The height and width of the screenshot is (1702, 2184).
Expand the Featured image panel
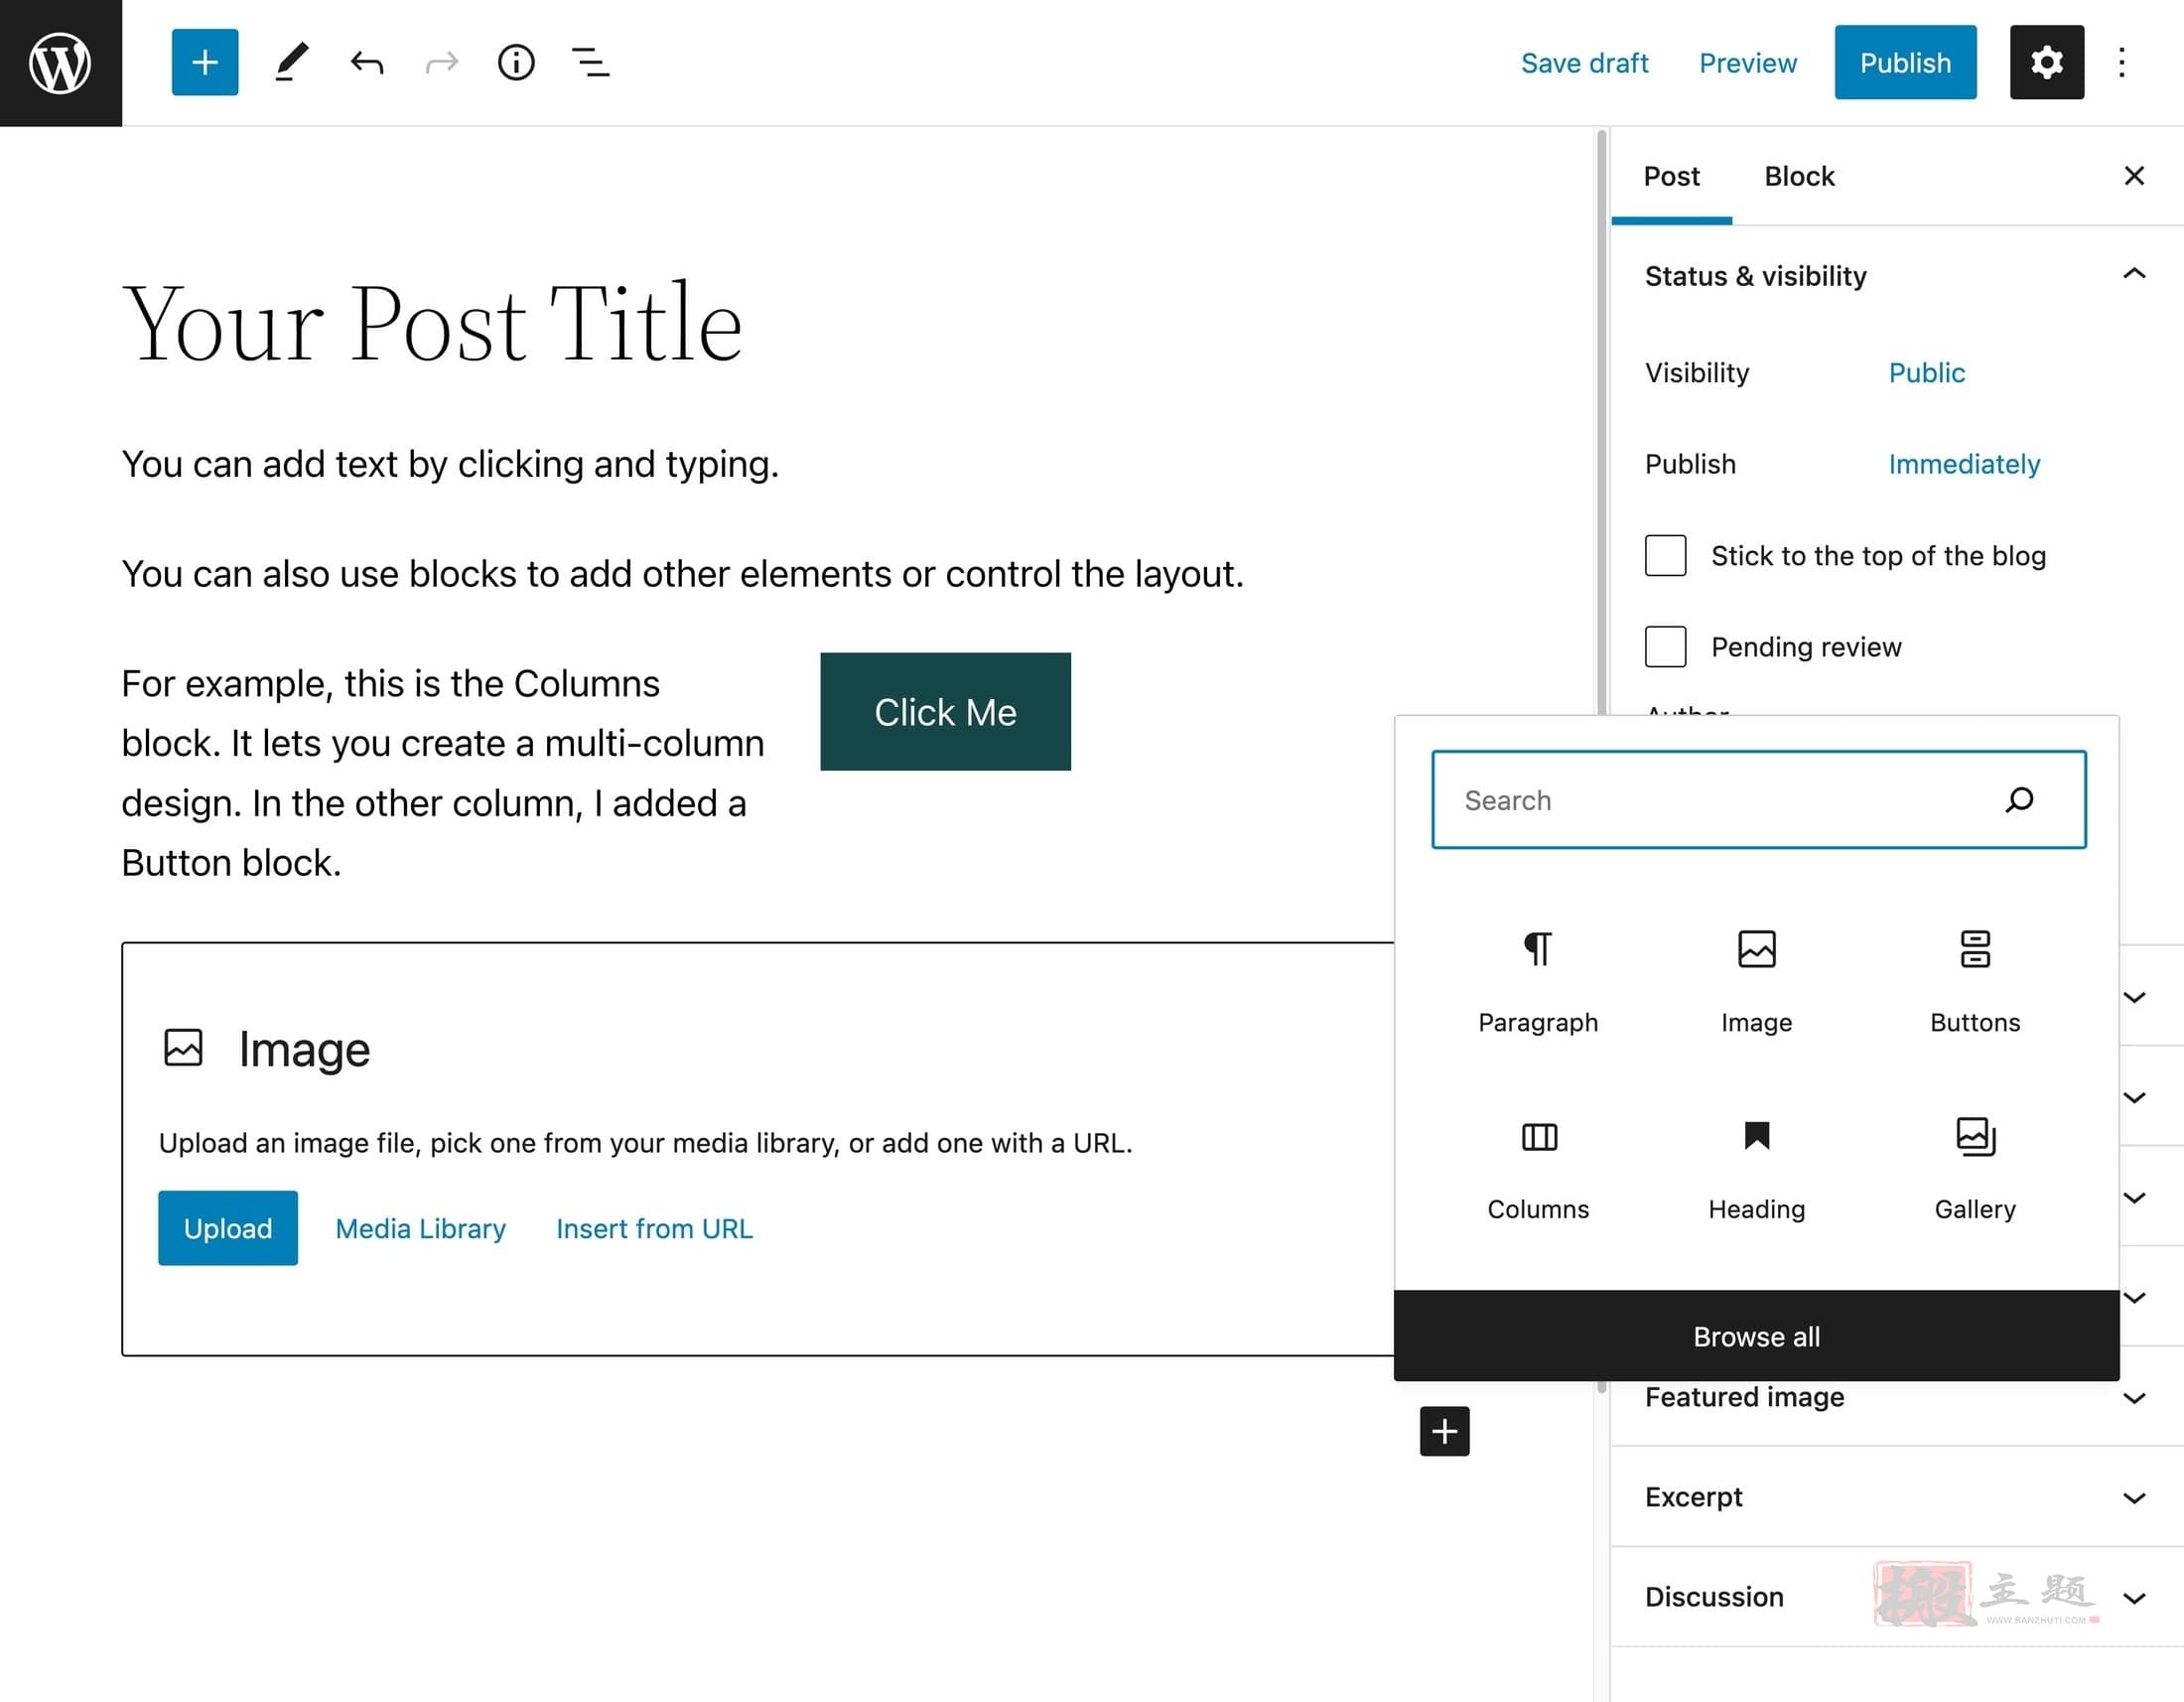point(1897,1397)
